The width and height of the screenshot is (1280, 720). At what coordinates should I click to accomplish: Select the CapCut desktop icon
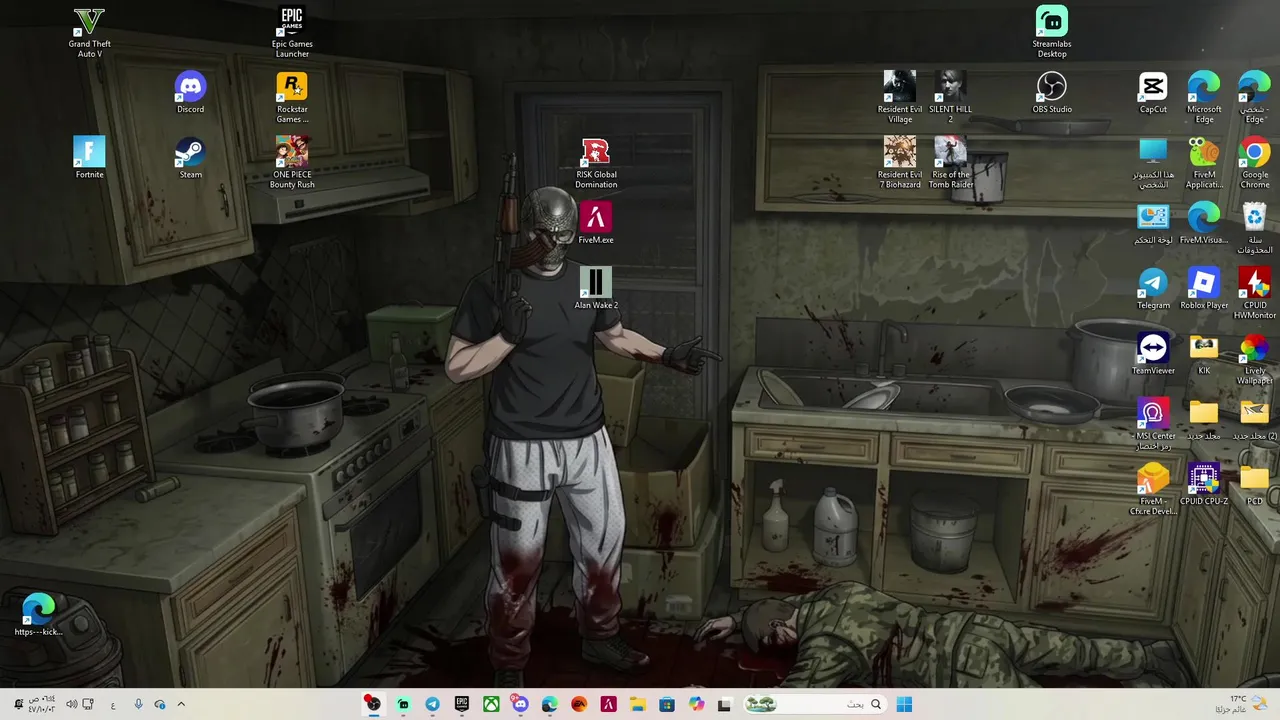tap(1153, 92)
